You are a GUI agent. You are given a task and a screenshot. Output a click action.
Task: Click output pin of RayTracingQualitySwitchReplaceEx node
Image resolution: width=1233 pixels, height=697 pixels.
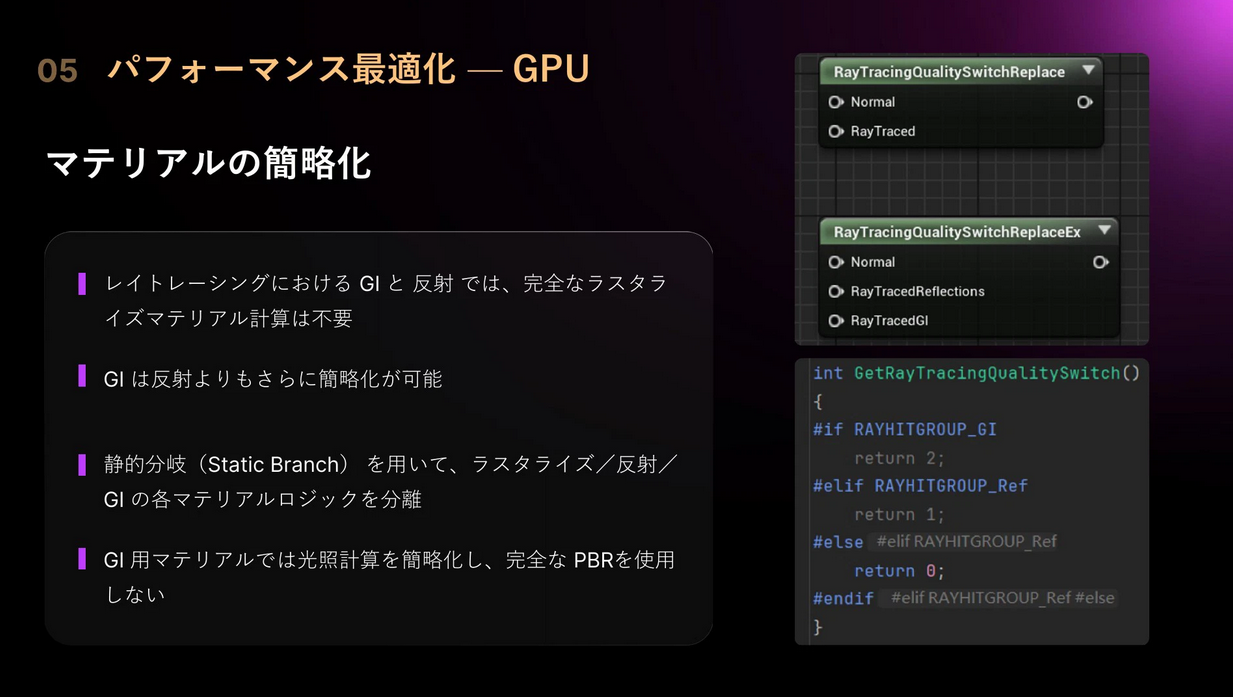1100,262
